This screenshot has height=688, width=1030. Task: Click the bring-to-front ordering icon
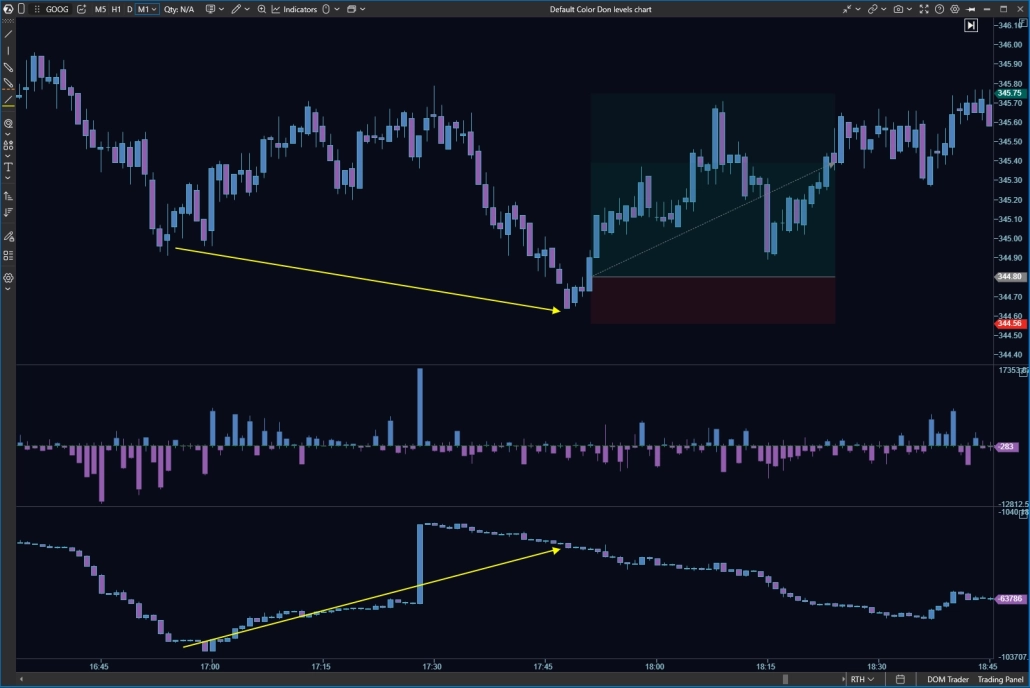pyautogui.click(x=8, y=196)
